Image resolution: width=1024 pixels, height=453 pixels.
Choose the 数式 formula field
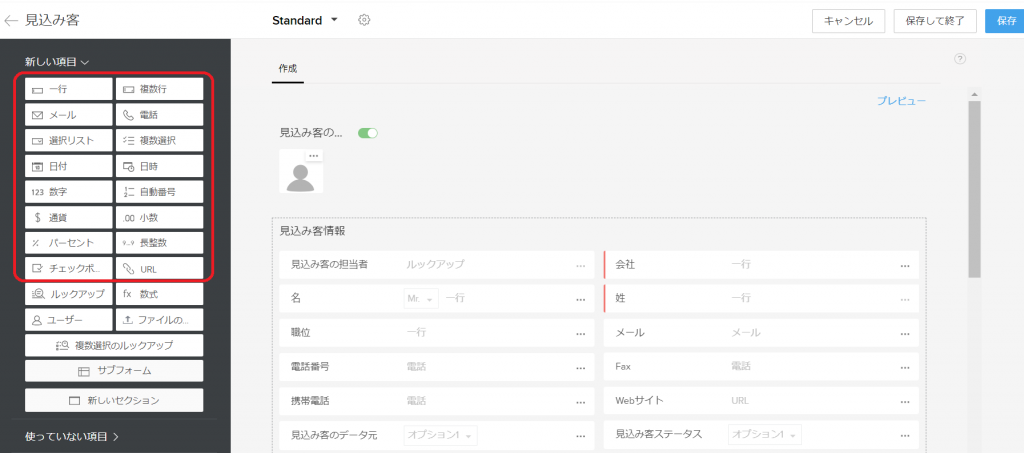point(159,294)
